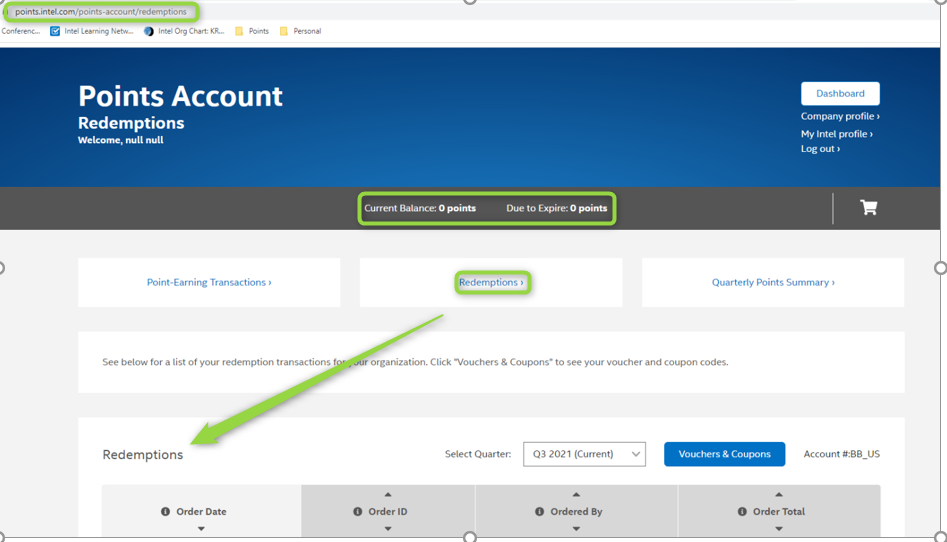
Task: Sort Order ID ascending with up arrow
Action: pyautogui.click(x=388, y=494)
